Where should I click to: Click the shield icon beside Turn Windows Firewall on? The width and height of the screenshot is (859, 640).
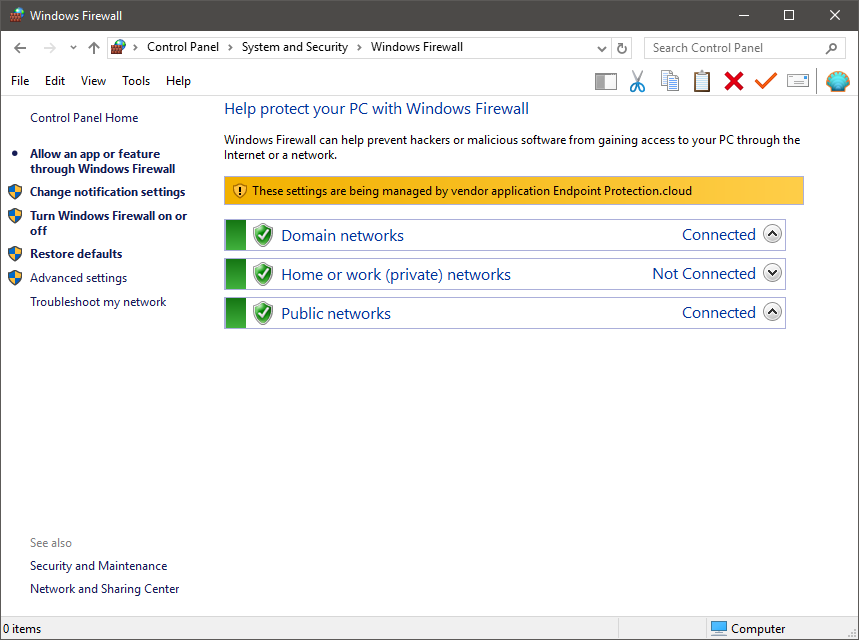point(15,215)
